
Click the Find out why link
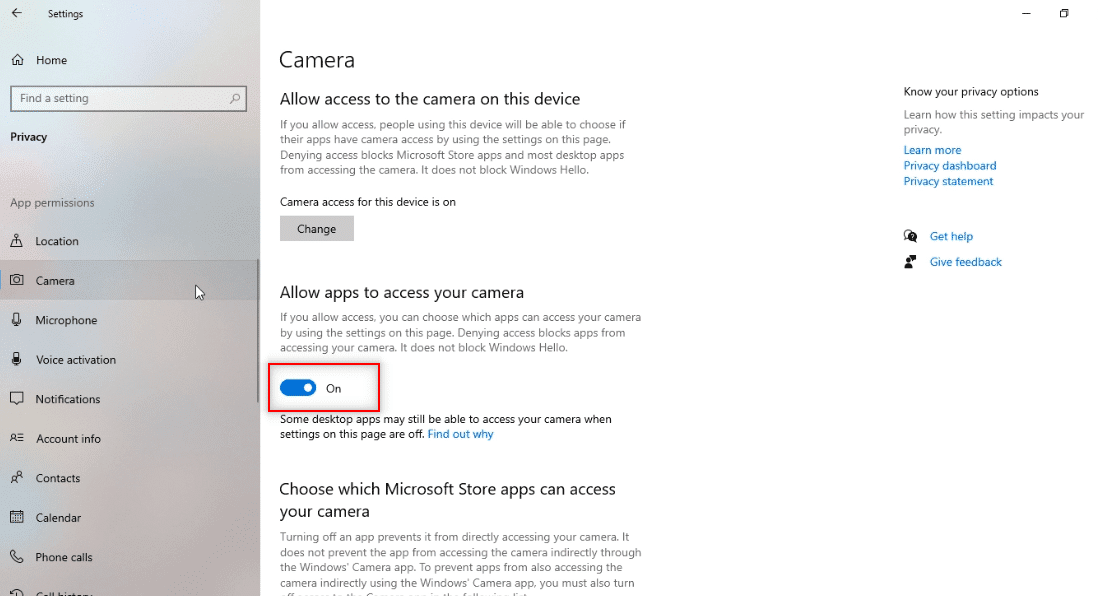pos(460,434)
